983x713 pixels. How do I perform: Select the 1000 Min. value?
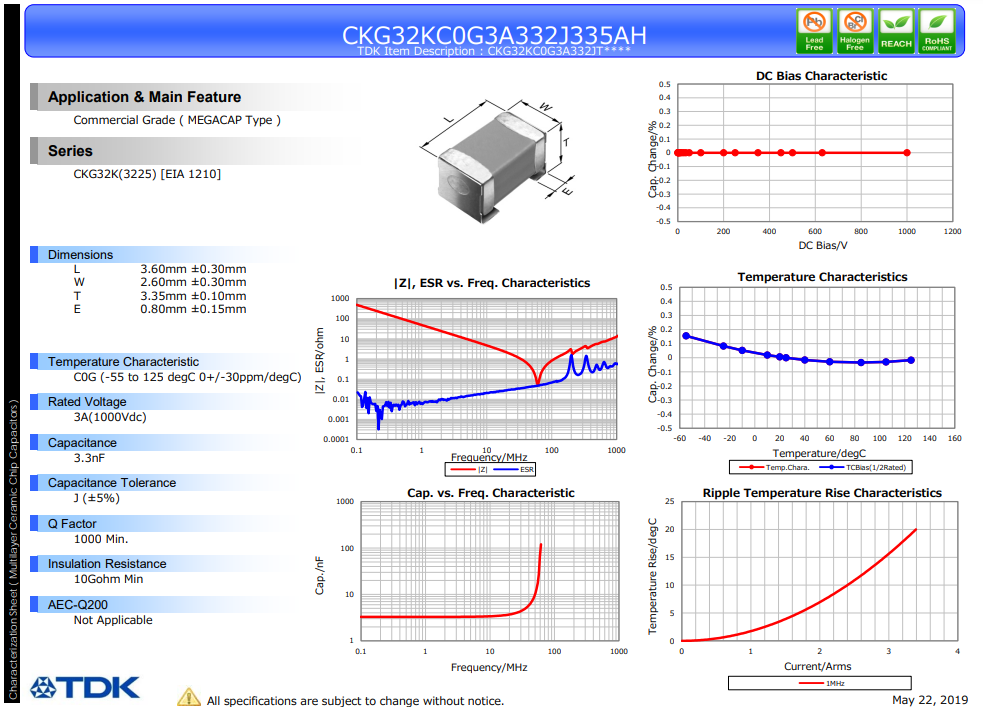tap(101, 539)
